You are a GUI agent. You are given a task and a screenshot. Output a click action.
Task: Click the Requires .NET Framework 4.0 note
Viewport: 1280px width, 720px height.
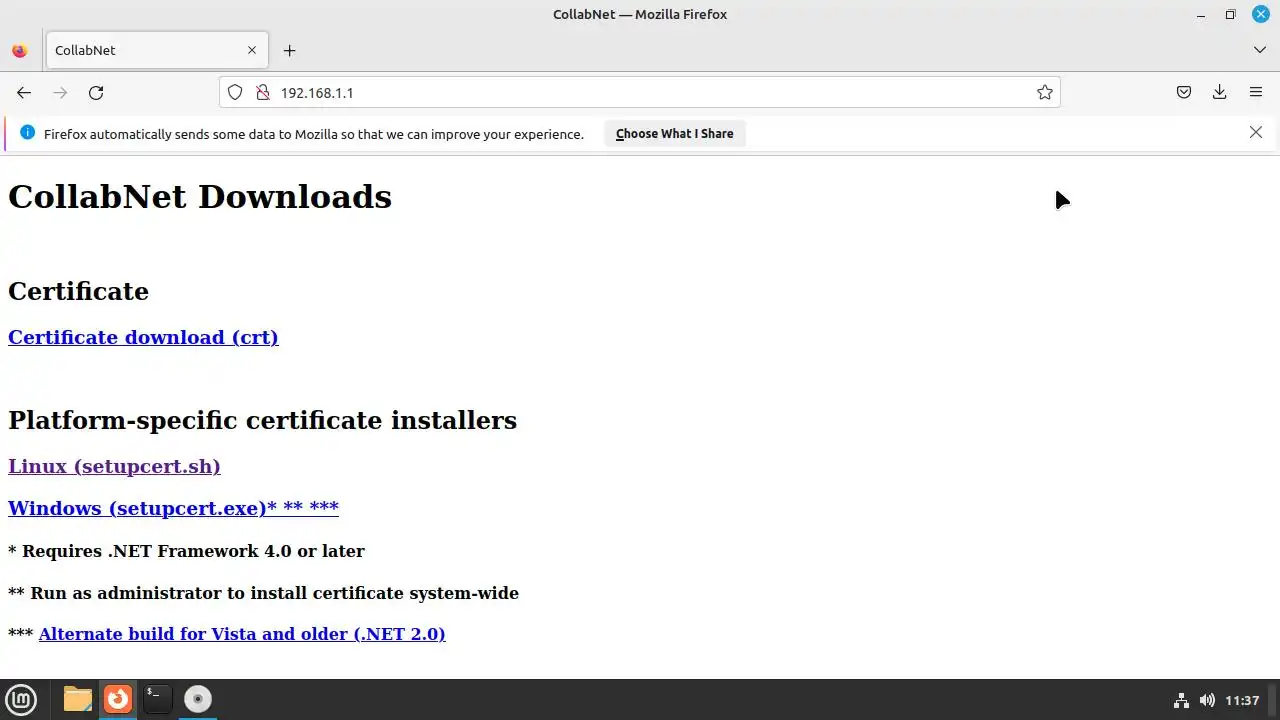pyautogui.click(x=186, y=551)
